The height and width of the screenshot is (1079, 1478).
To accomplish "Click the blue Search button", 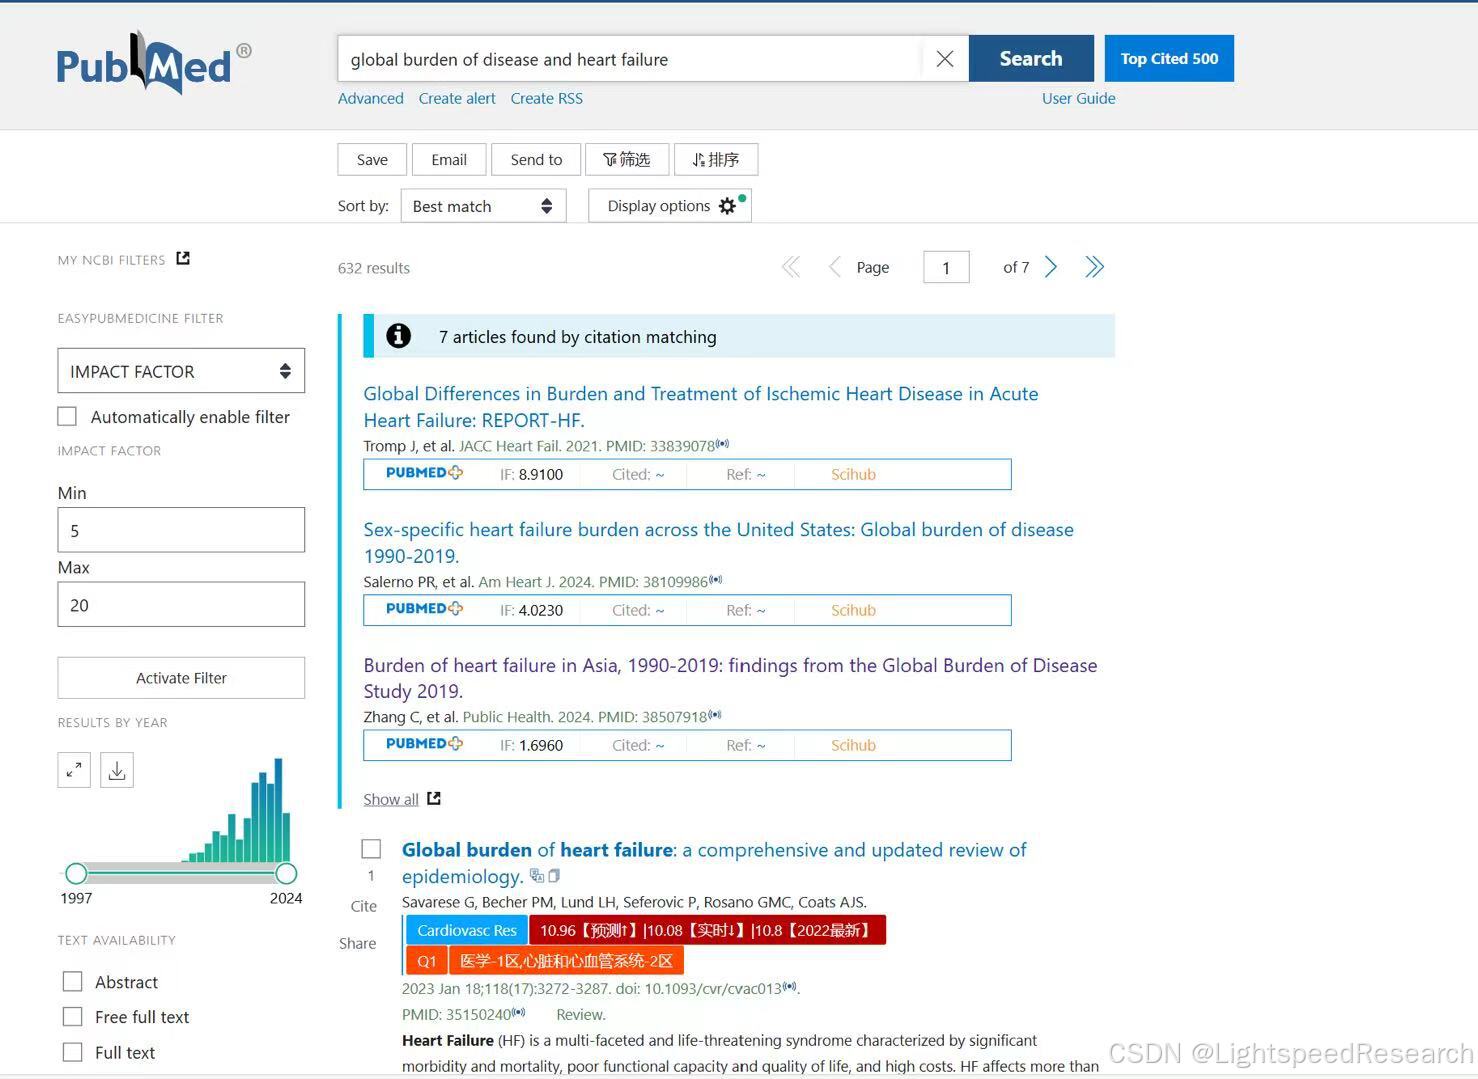I will point(1031,59).
